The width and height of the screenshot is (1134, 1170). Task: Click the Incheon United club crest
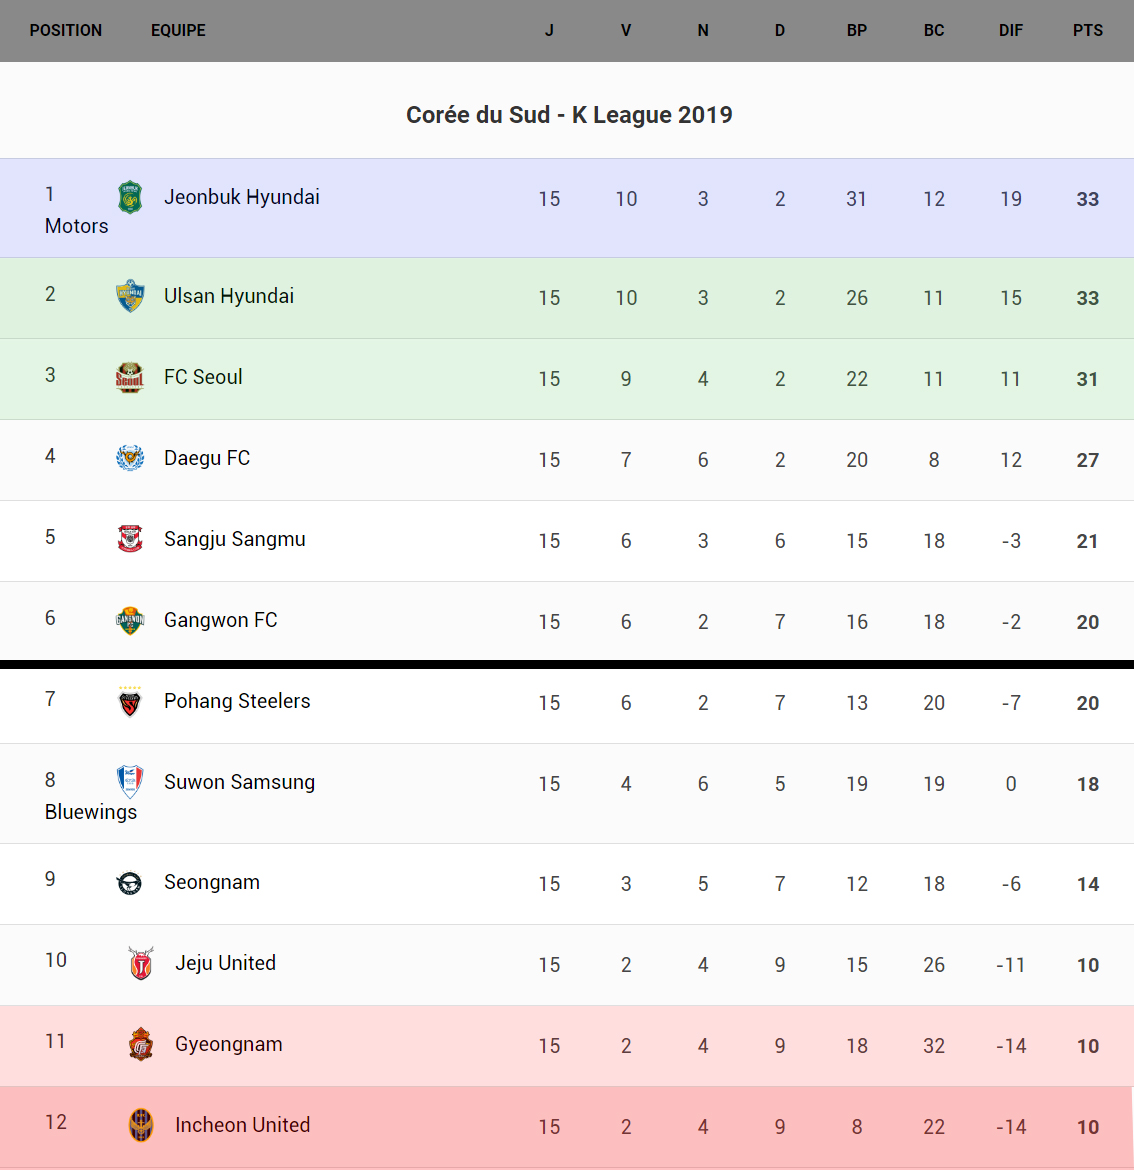click(x=141, y=1126)
